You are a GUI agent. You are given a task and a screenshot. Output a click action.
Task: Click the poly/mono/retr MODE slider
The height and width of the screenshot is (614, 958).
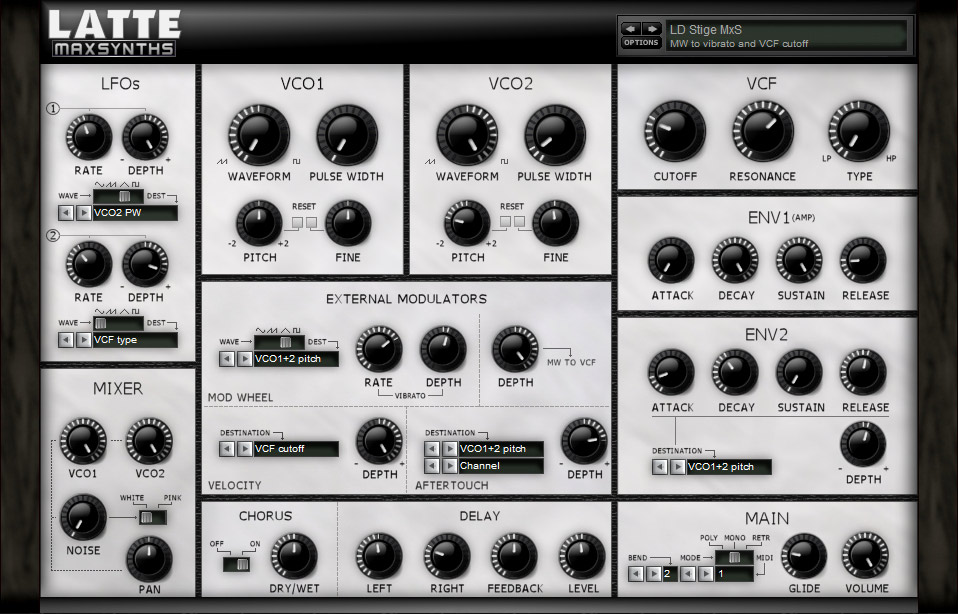pyautogui.click(x=734, y=557)
